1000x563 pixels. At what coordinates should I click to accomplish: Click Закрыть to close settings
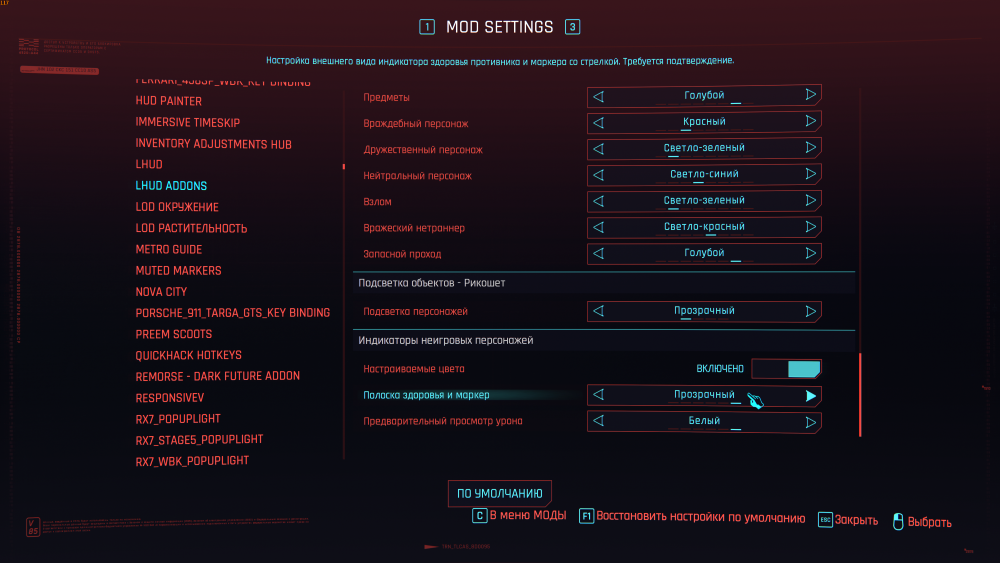tap(857, 520)
